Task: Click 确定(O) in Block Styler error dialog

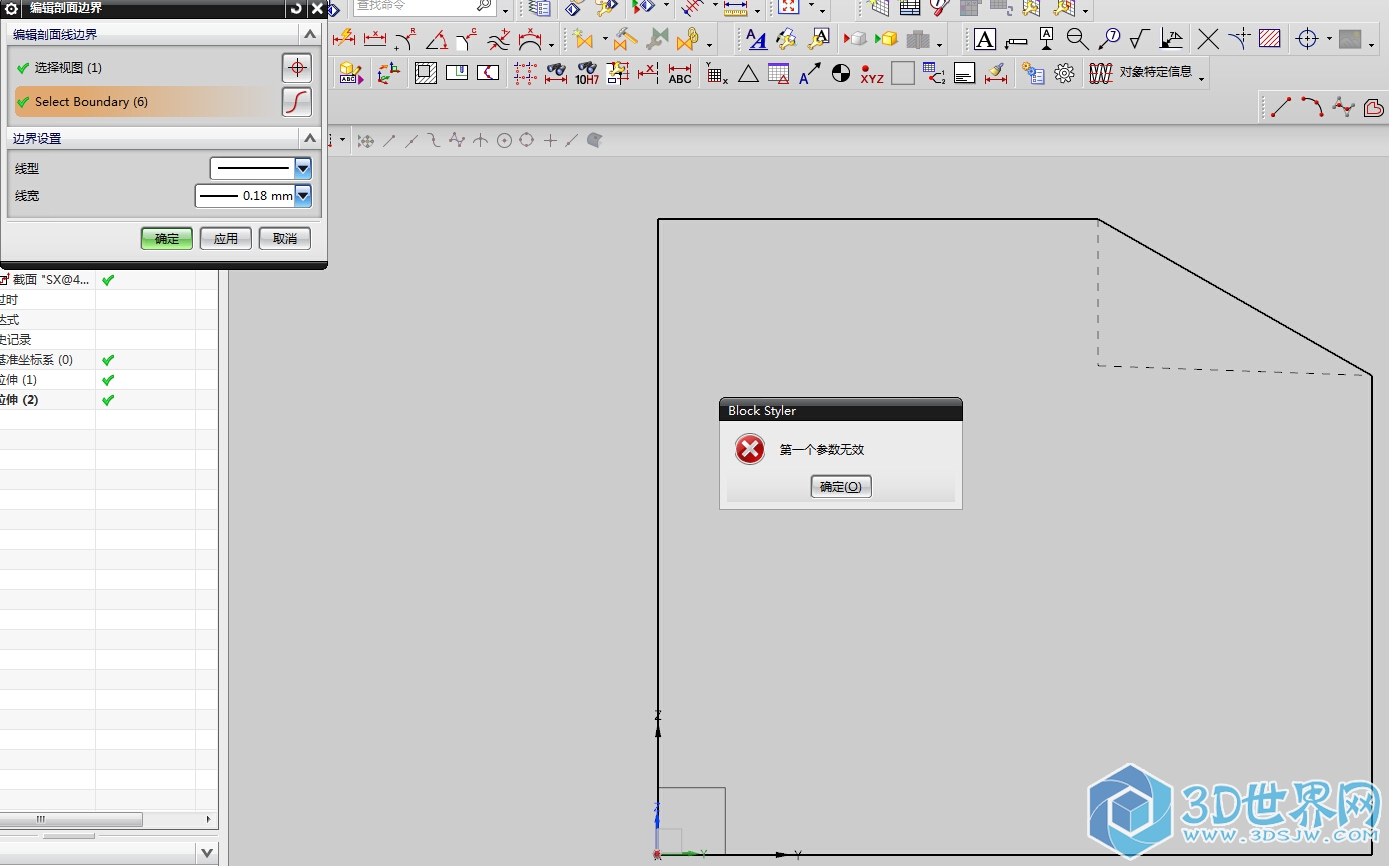Action: pos(841,486)
